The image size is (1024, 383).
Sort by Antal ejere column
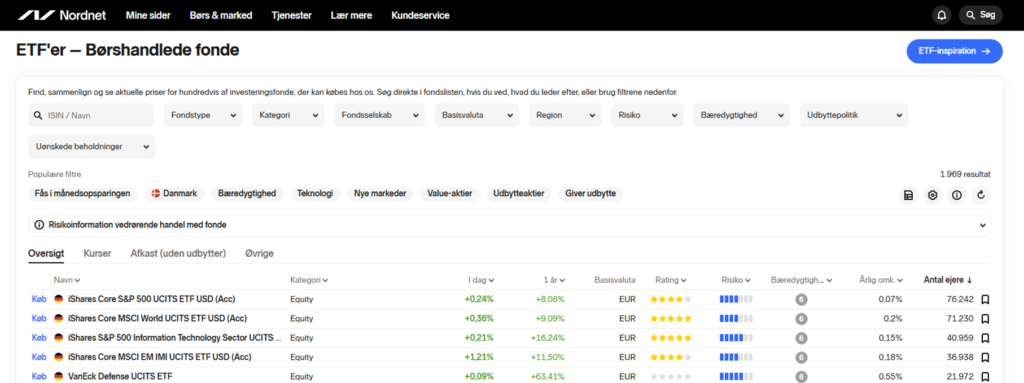click(x=948, y=280)
